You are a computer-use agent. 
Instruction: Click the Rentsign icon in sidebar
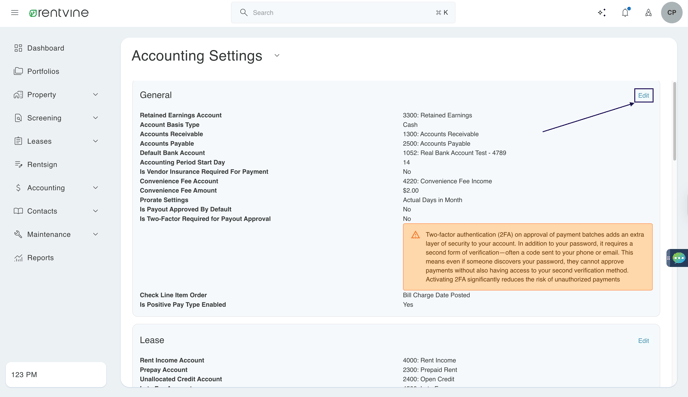pos(18,165)
